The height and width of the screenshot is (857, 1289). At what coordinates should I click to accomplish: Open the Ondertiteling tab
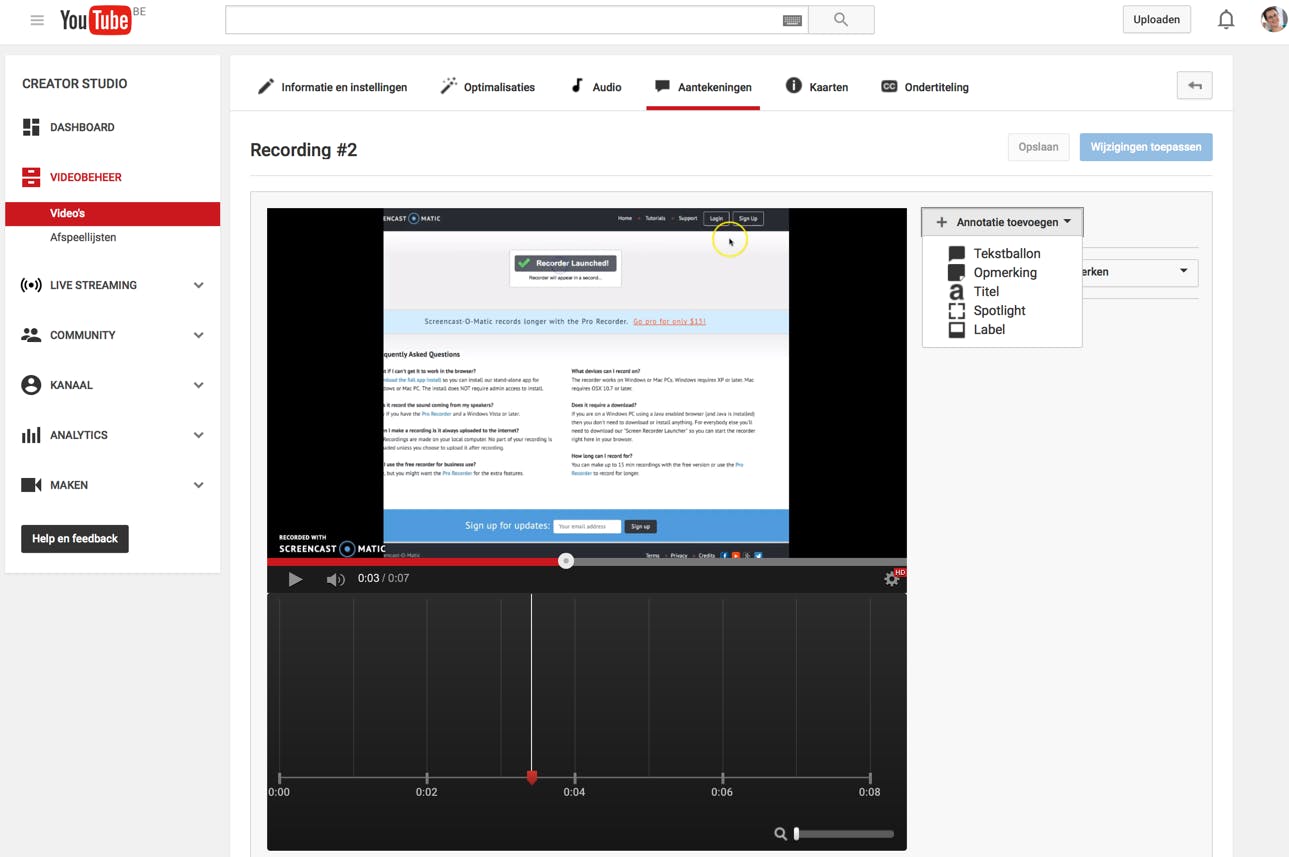tap(925, 87)
